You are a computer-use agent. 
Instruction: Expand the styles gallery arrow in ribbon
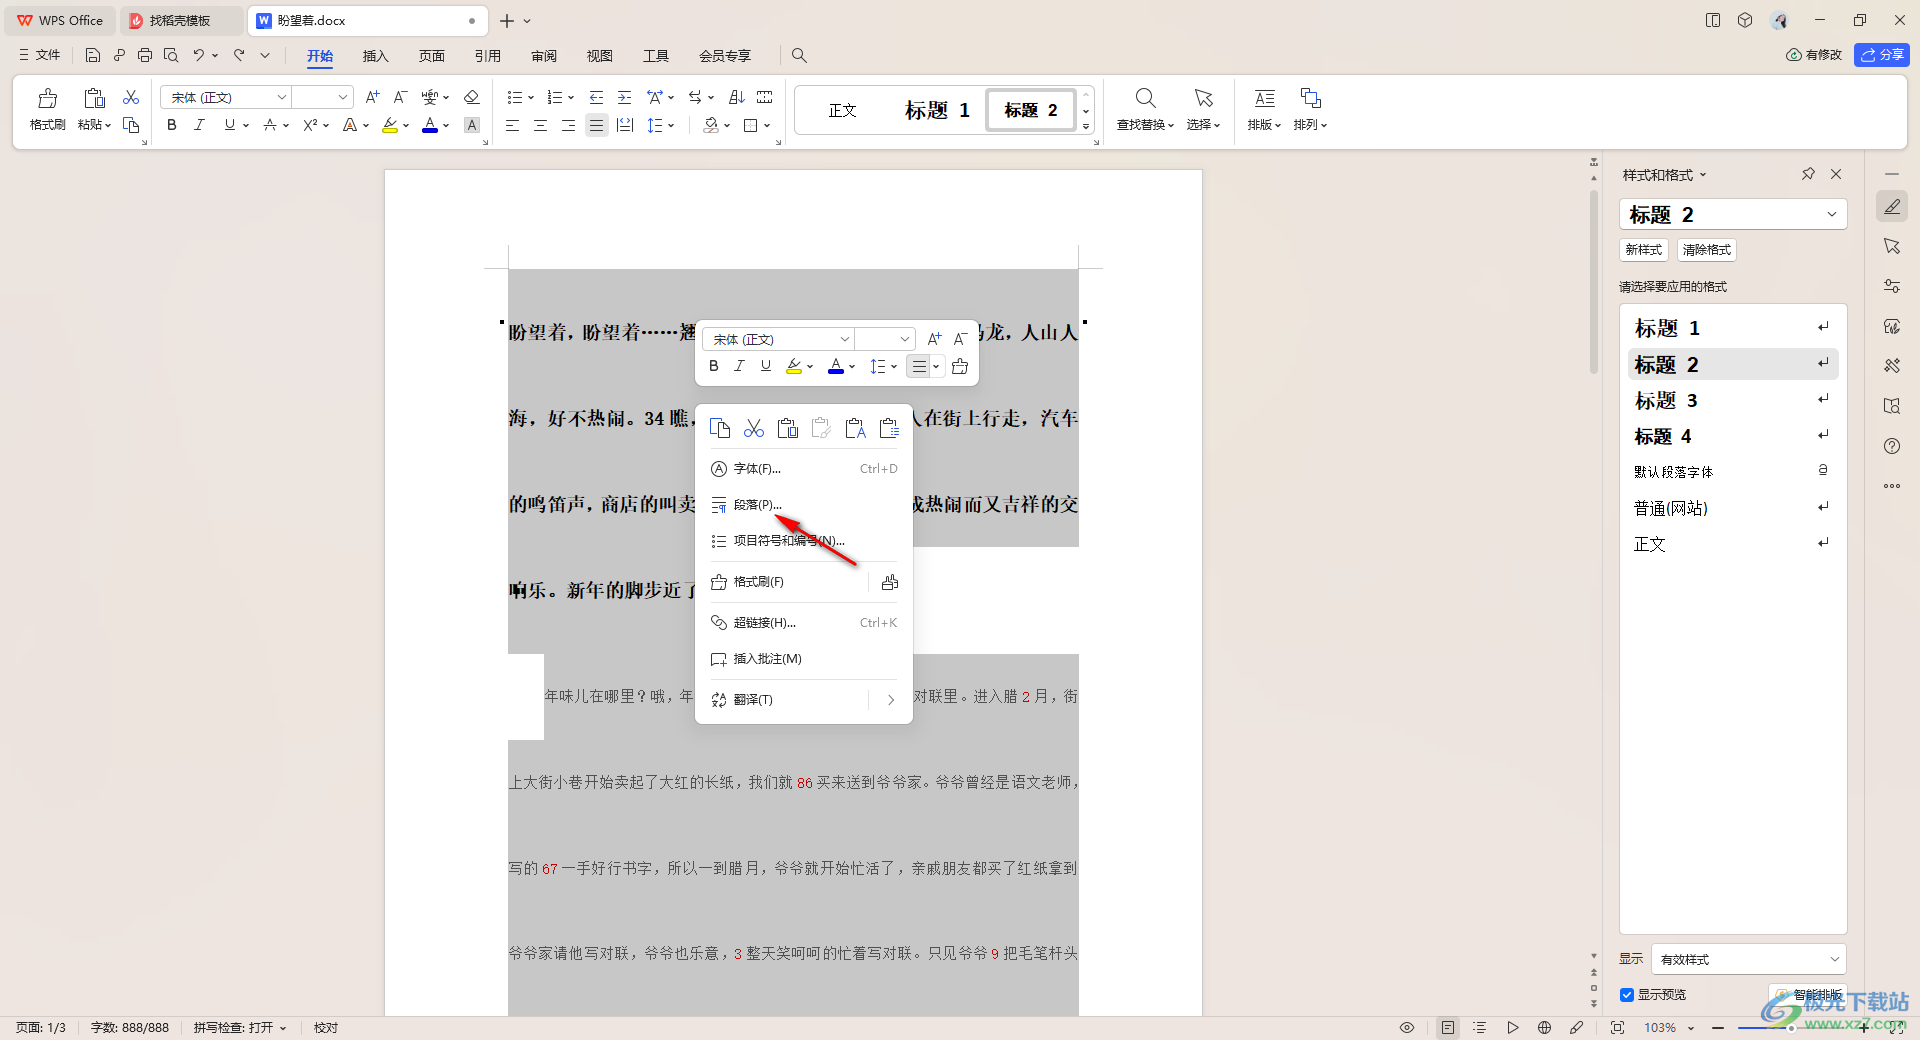[x=1086, y=127]
